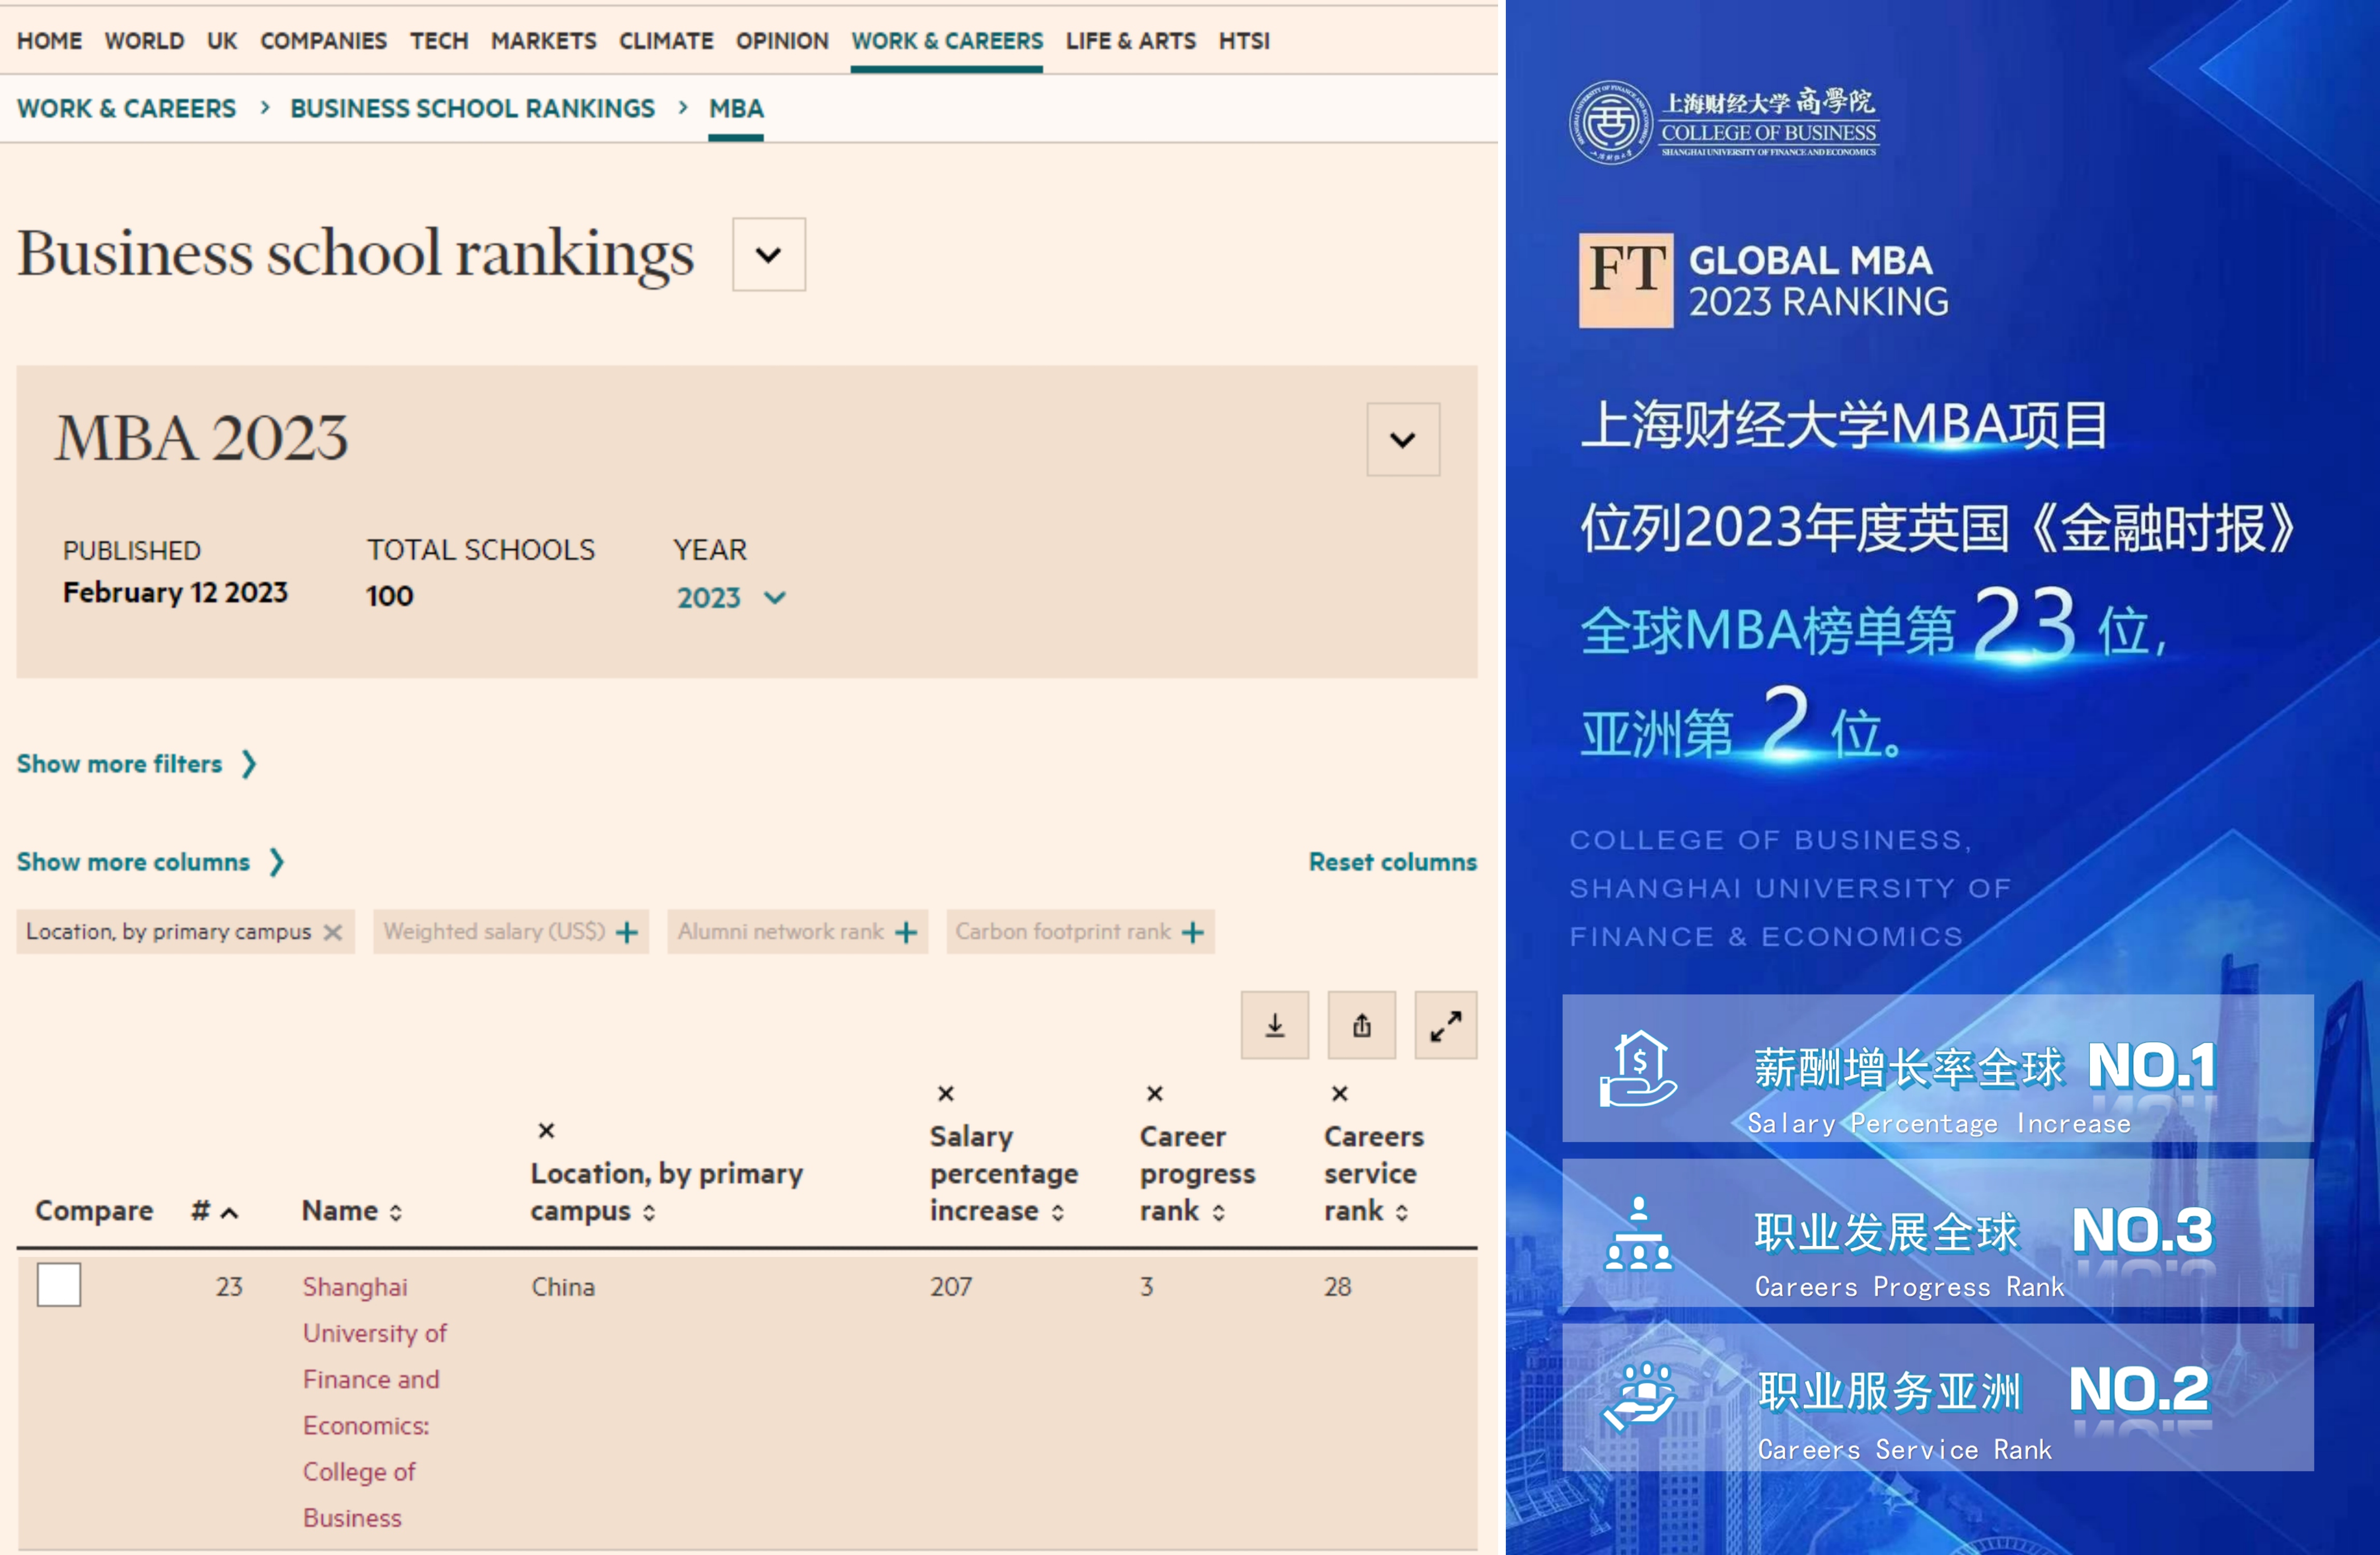Click the Salary Percentage Increase NO.1 banner

tap(1937, 1068)
